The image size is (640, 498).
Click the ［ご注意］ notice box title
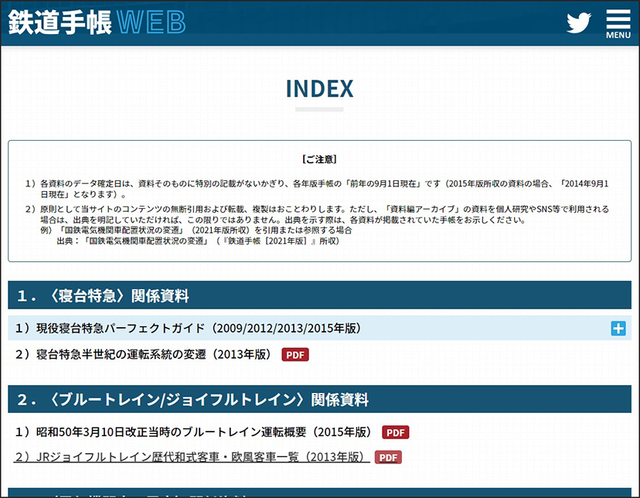(319, 159)
